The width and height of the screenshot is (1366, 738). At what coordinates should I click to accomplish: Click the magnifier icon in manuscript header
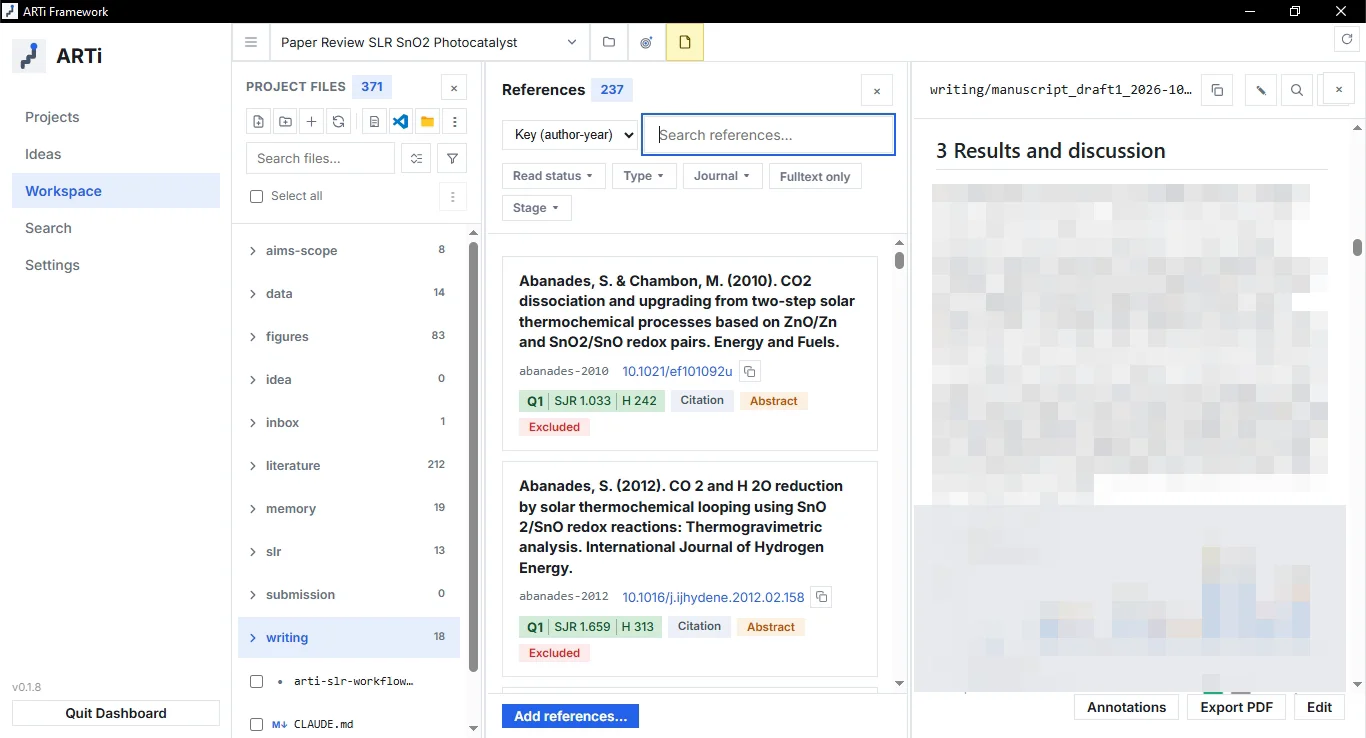click(x=1297, y=90)
